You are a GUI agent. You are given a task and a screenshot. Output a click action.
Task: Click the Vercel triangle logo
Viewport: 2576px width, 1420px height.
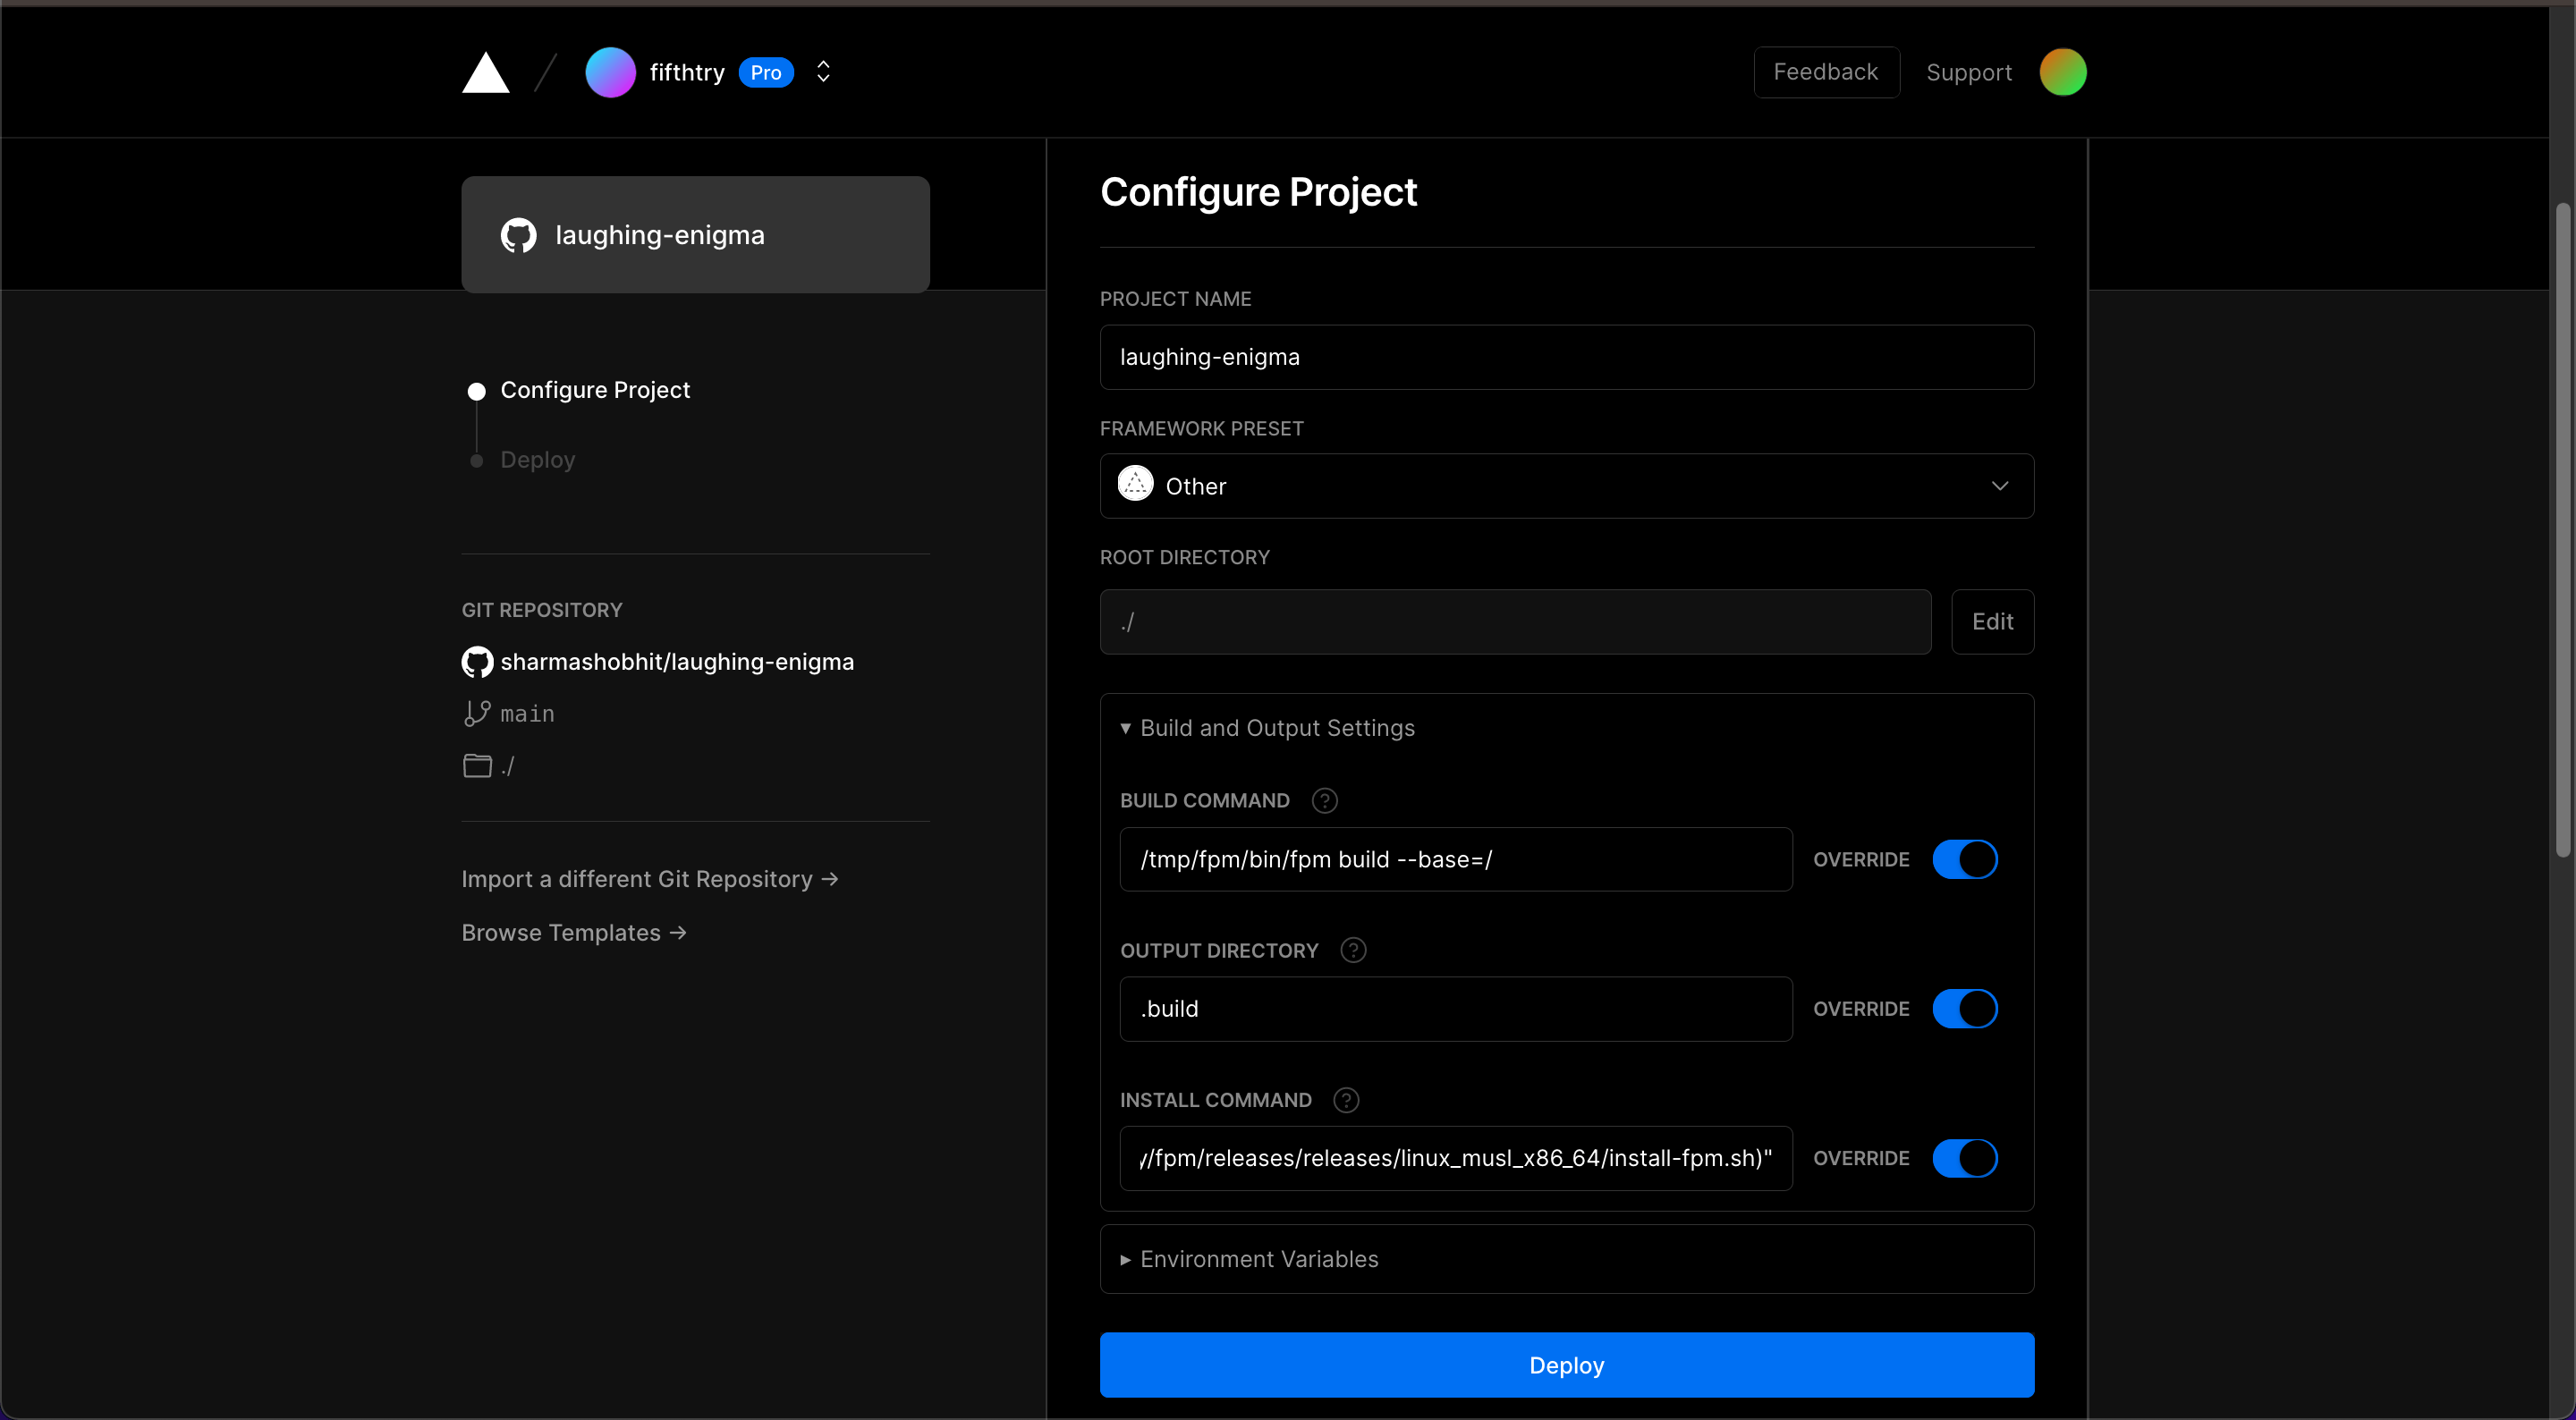[x=485, y=72]
